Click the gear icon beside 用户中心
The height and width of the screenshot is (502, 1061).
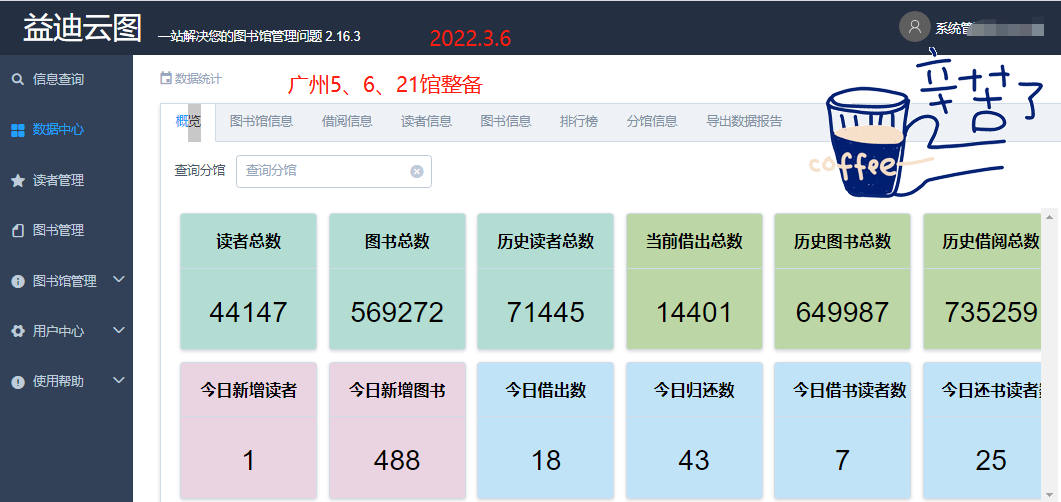(x=18, y=331)
